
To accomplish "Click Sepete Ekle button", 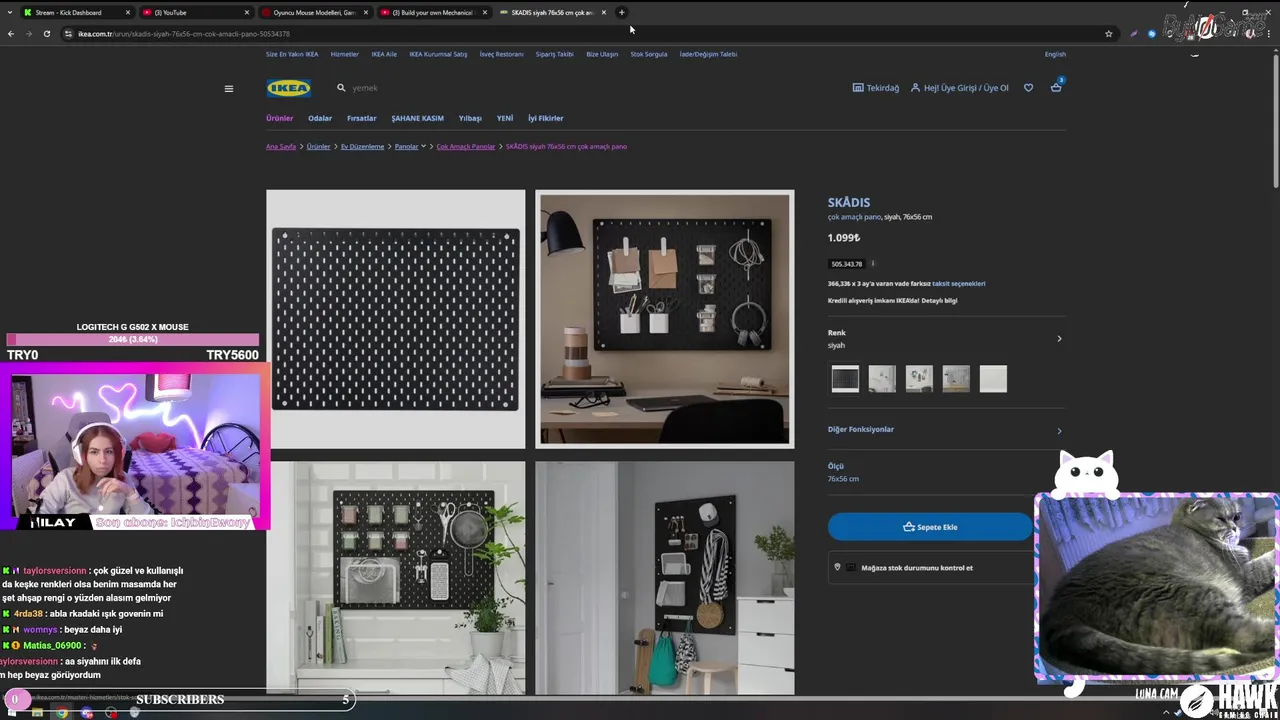I will [x=930, y=527].
